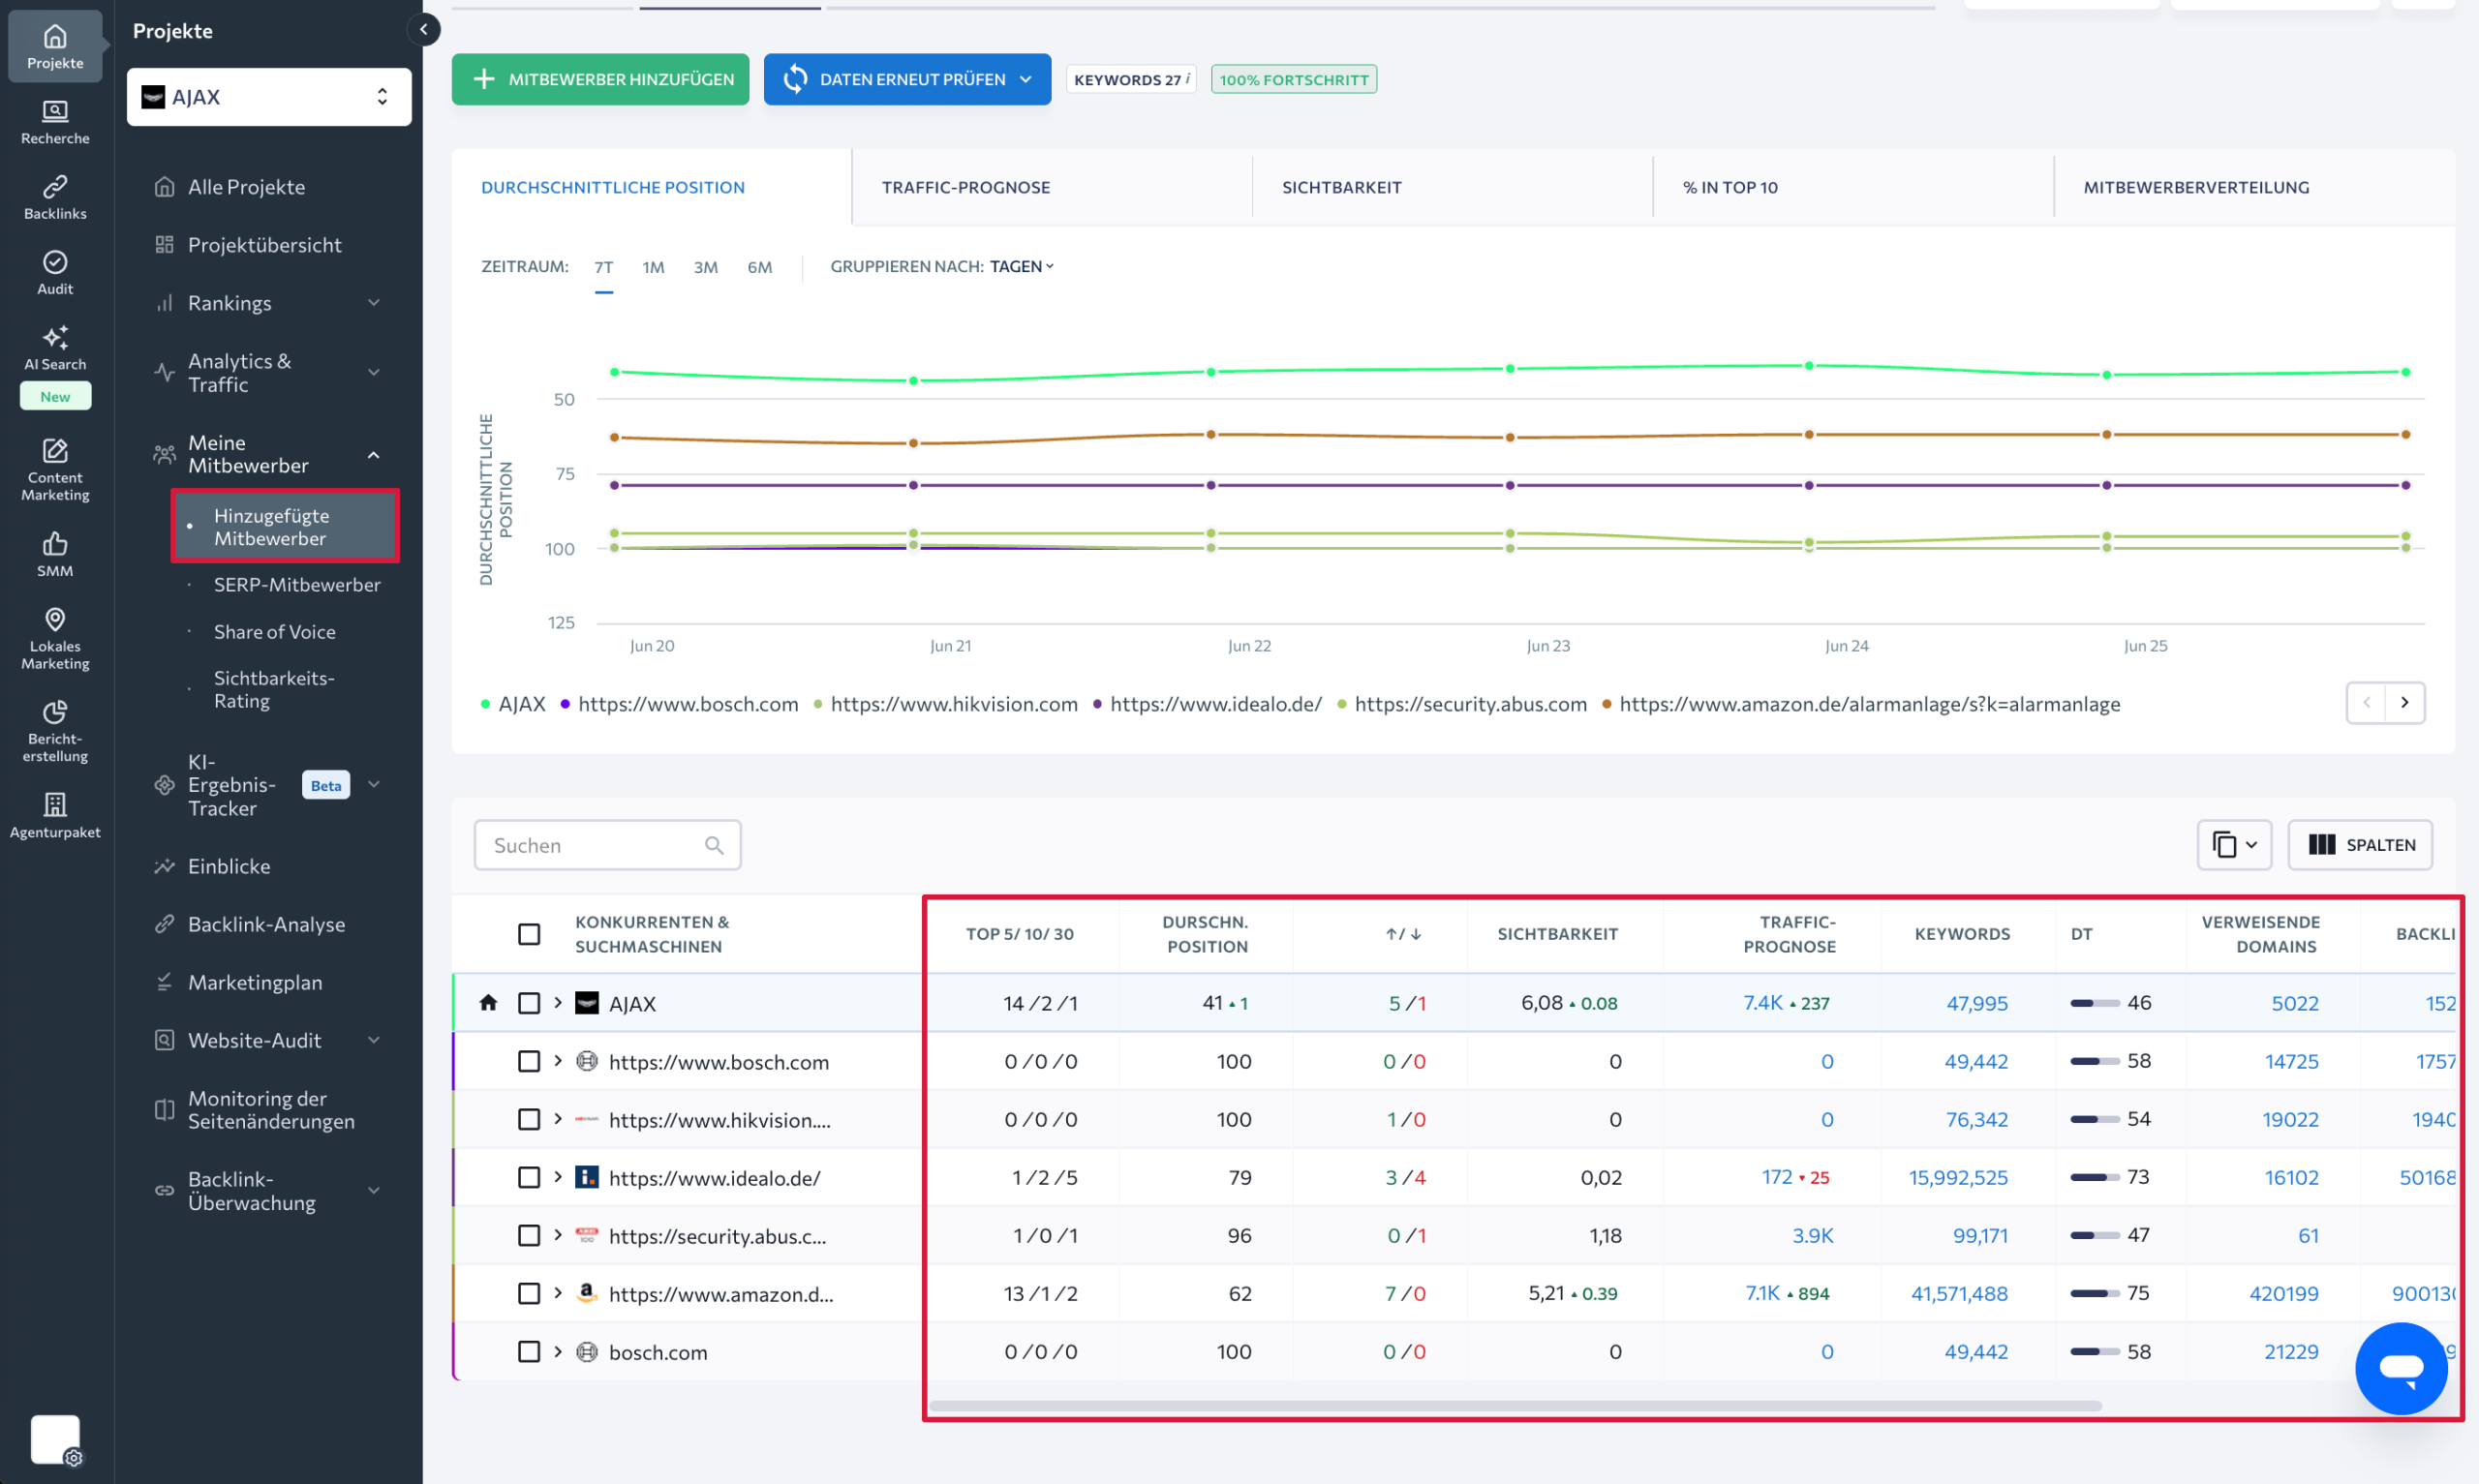The width and height of the screenshot is (2479, 1484).
Task: Check the hikvision row checkbox
Action: (x=529, y=1119)
